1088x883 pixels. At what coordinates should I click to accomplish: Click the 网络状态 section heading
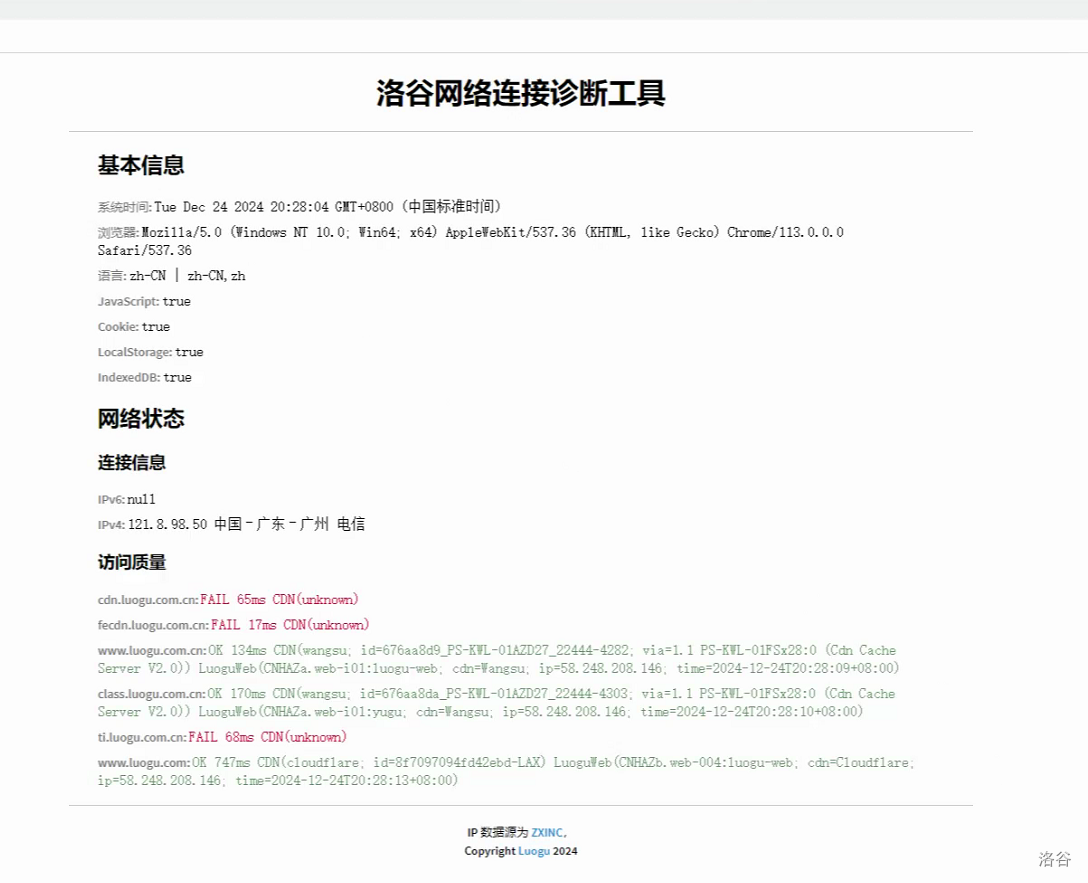141,418
